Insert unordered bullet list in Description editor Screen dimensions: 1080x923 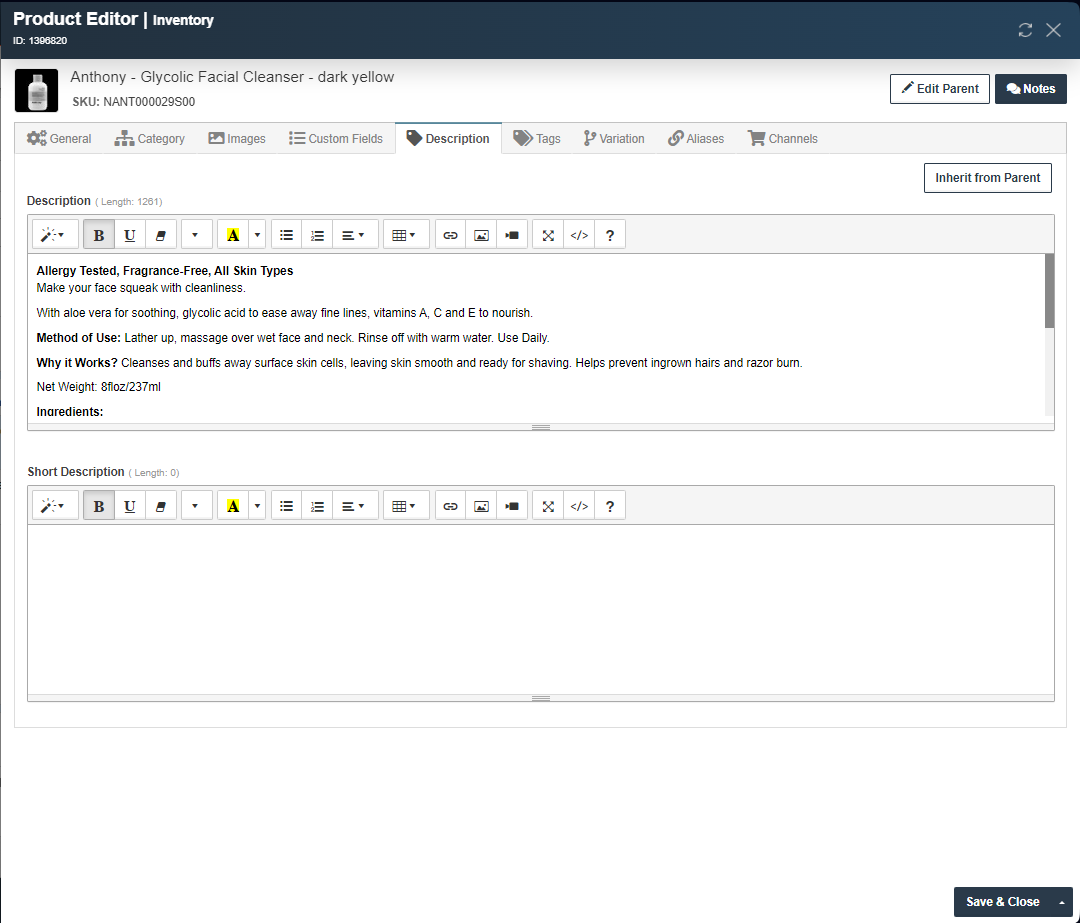coord(287,235)
